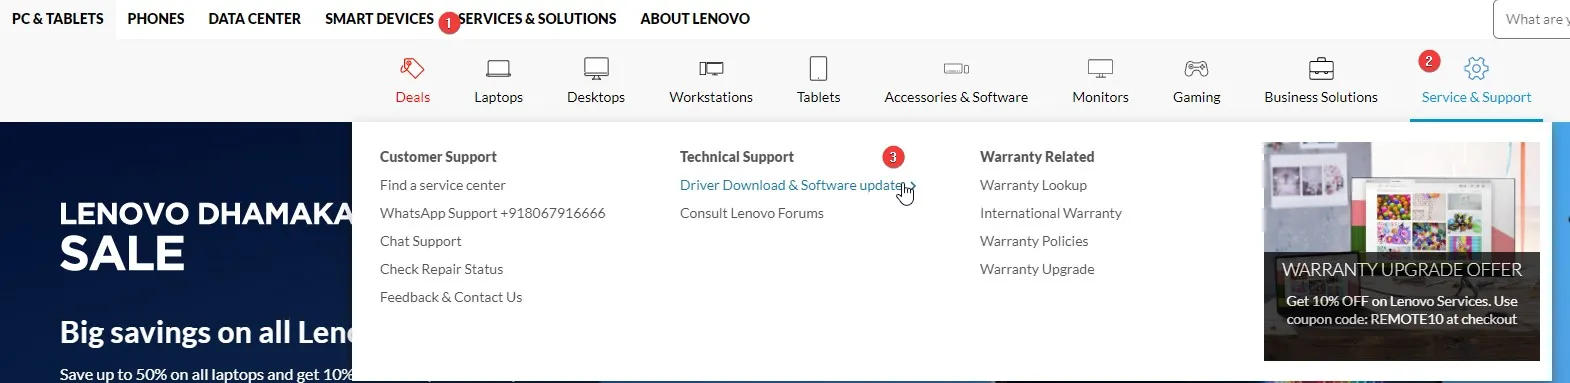Open Check Repair Status link
Viewport: 1570px width, 383px height.
click(x=441, y=269)
